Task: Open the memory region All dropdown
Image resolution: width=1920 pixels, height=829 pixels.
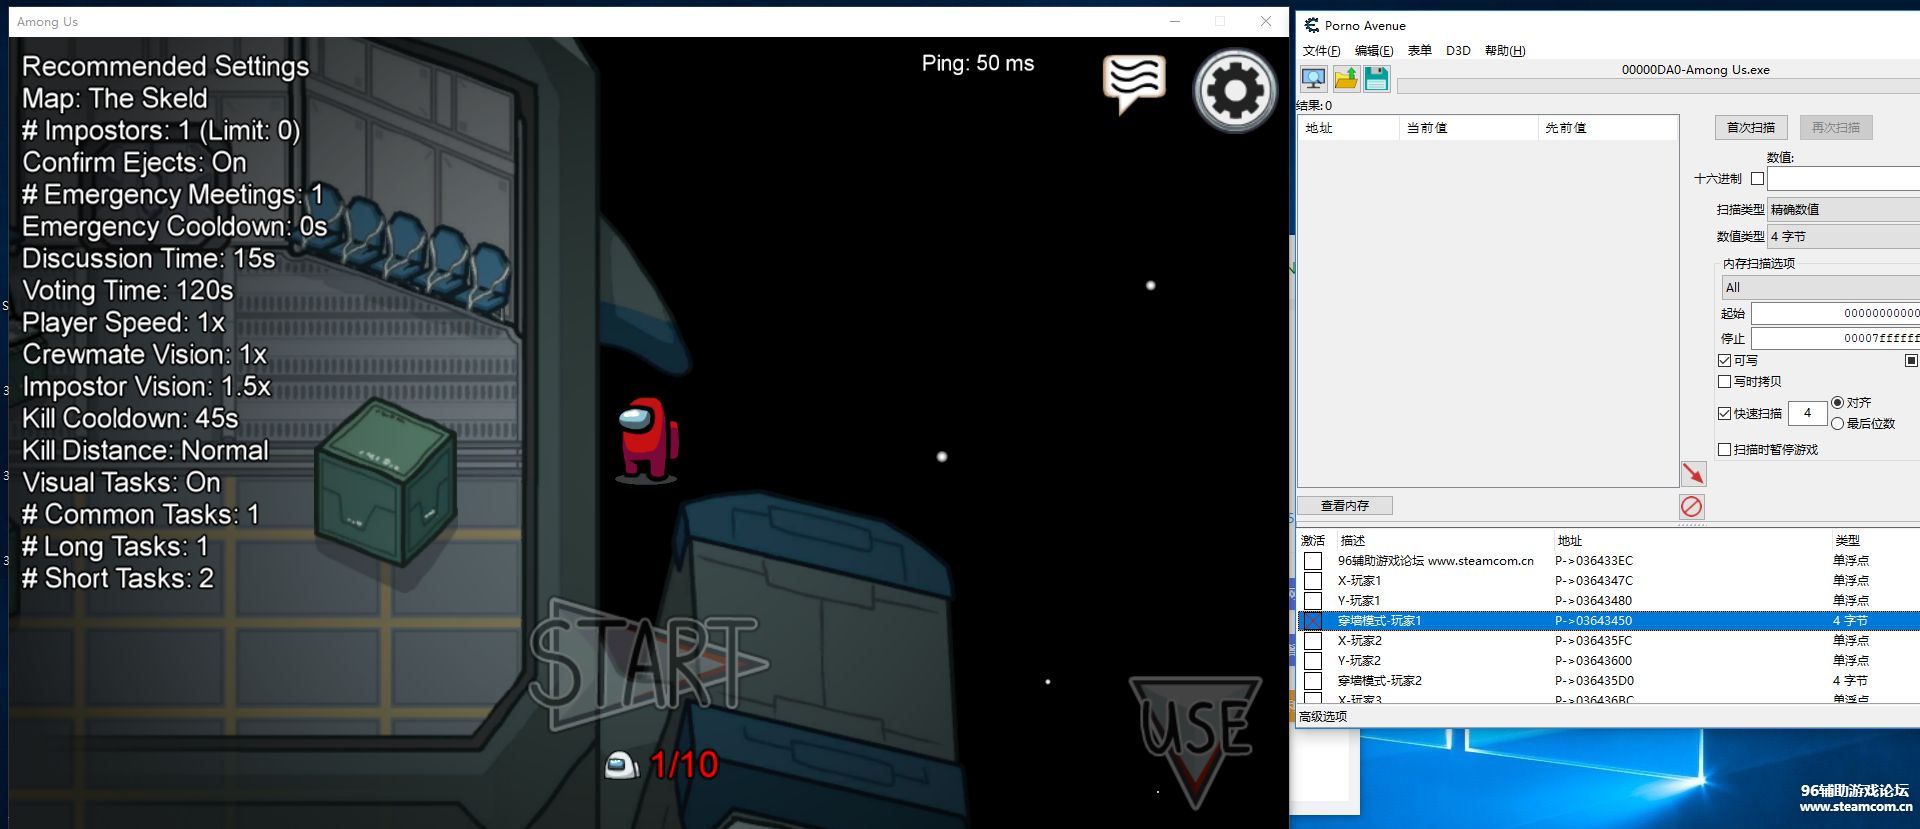Action: pos(1820,288)
